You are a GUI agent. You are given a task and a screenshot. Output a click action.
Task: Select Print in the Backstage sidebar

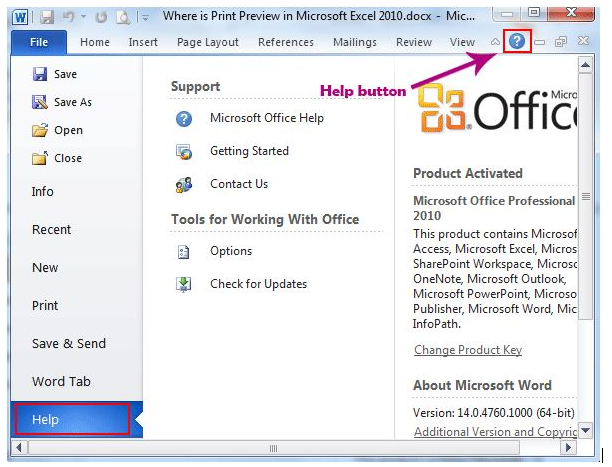point(45,305)
